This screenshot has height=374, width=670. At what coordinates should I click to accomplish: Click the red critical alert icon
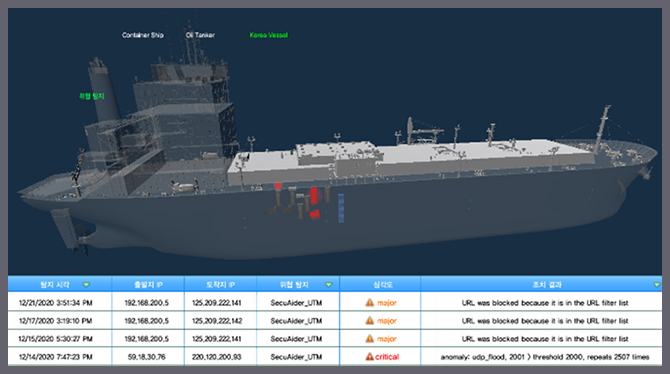(370, 356)
